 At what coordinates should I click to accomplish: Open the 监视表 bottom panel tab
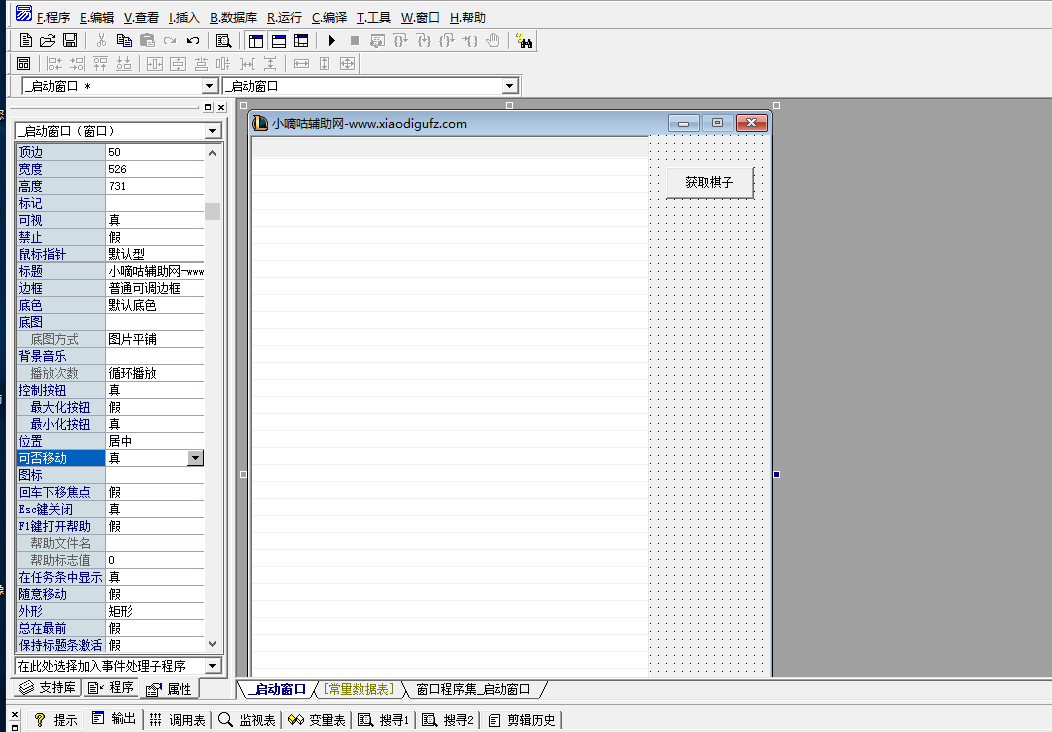248,720
